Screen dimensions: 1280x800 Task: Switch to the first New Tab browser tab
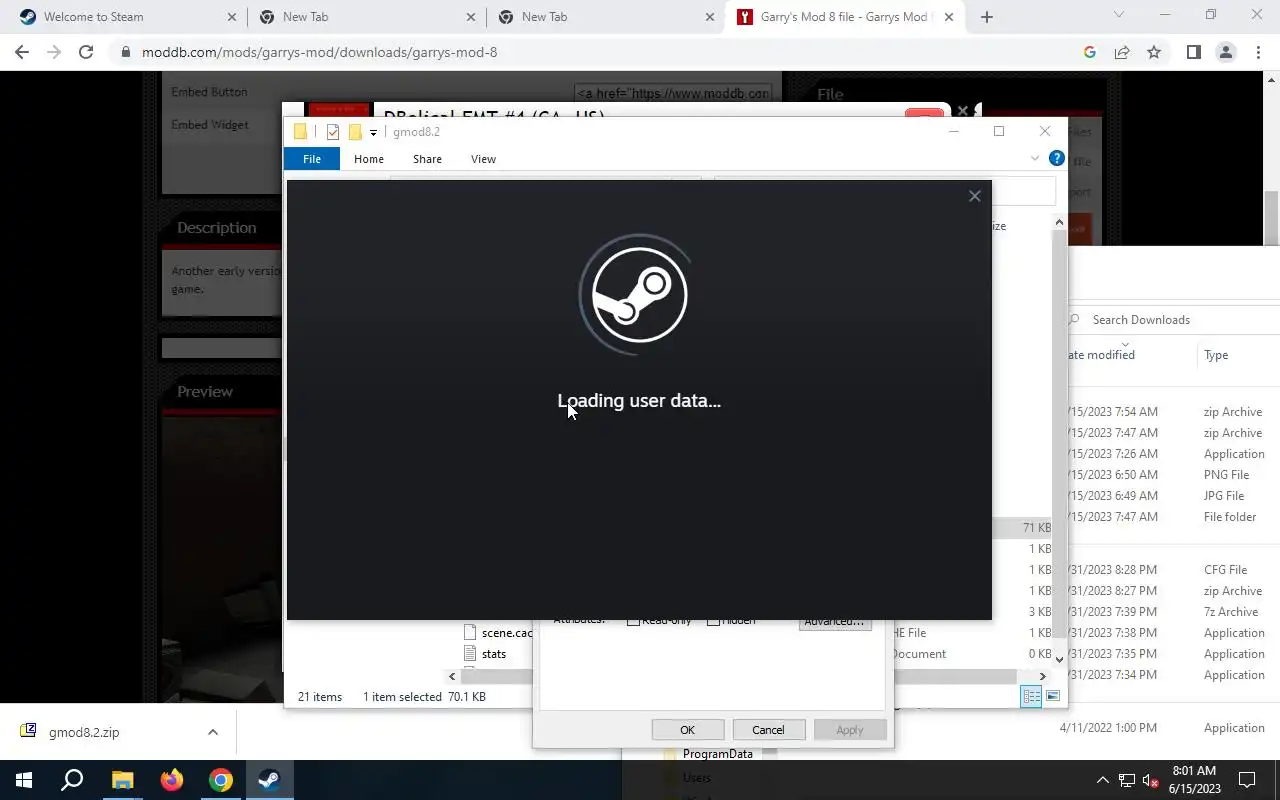[x=366, y=17]
